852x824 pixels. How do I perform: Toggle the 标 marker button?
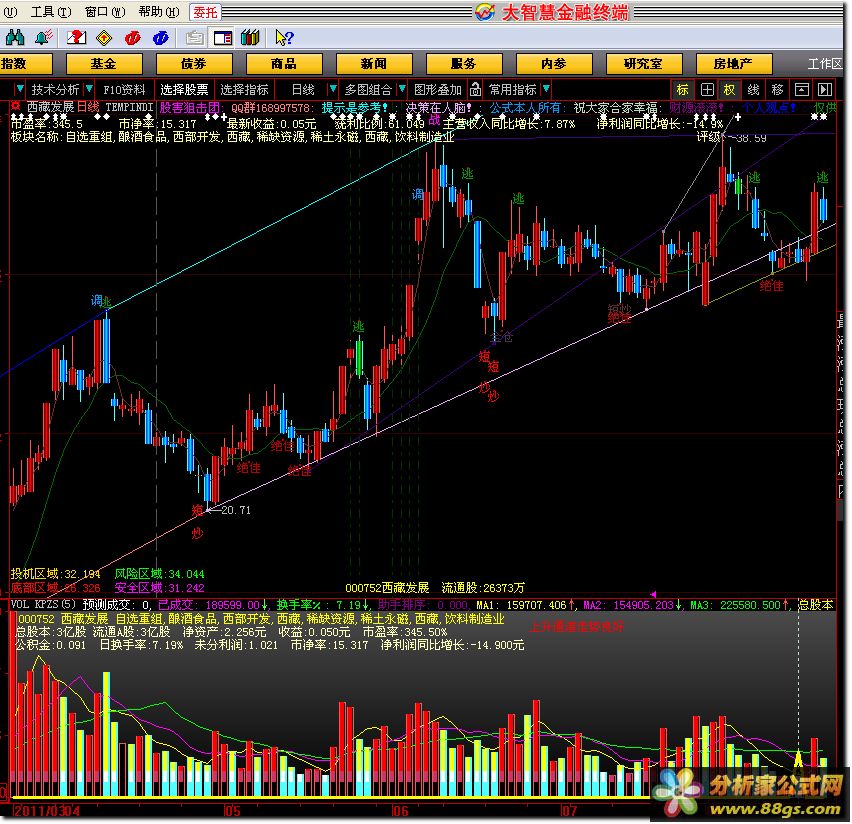tap(682, 89)
